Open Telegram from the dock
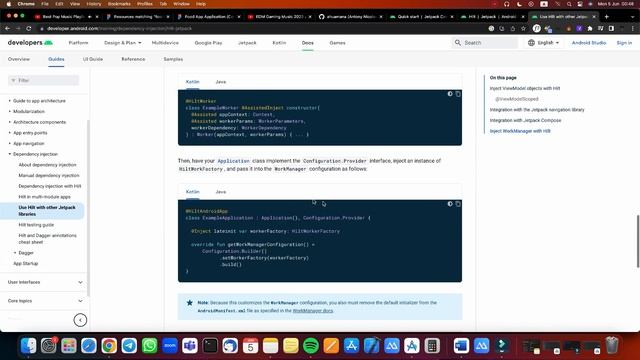 (129, 346)
